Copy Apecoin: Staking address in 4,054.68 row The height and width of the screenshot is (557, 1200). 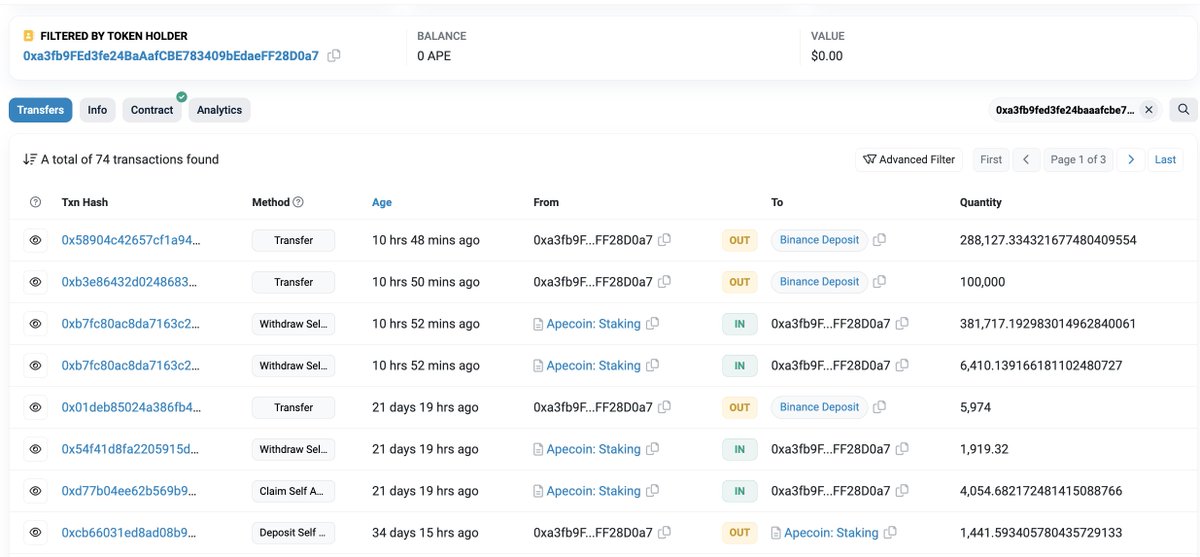pos(652,491)
